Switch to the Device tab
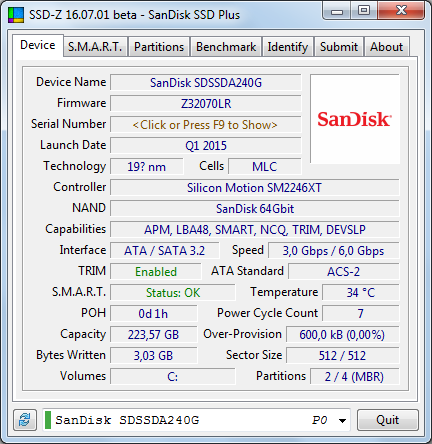 (38, 45)
